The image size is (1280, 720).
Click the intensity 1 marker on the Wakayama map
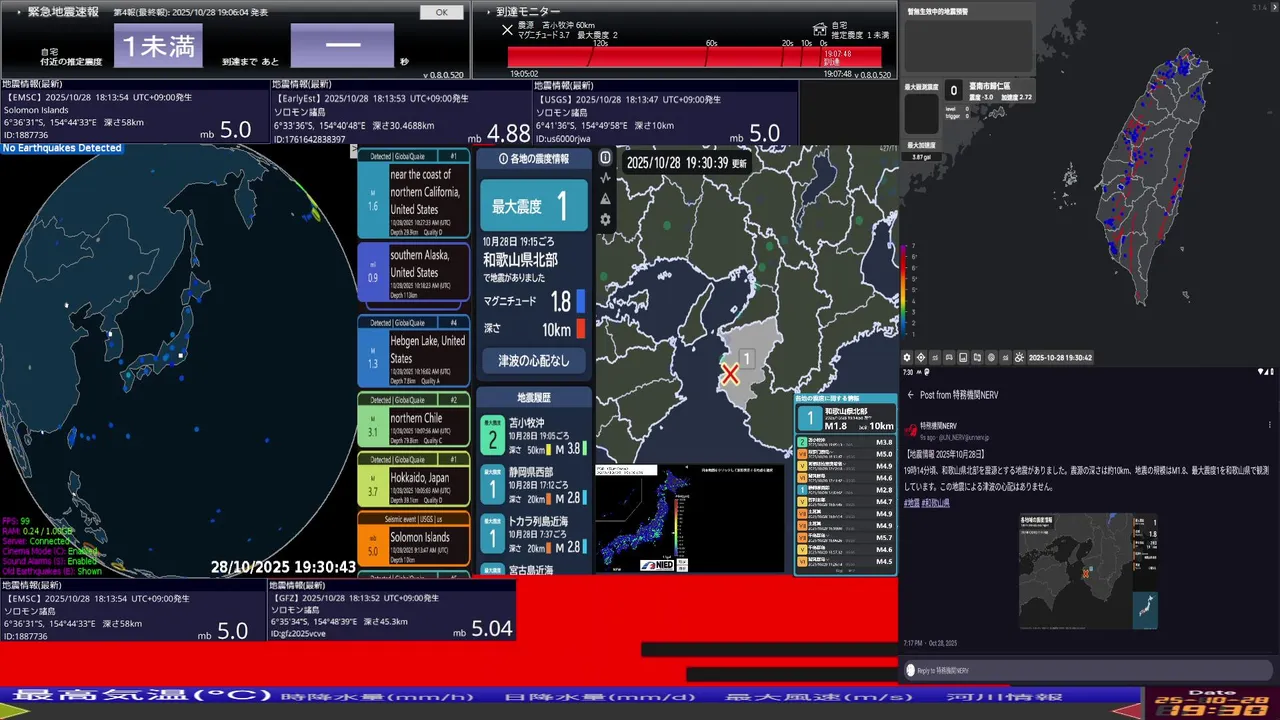pyautogui.click(x=745, y=358)
